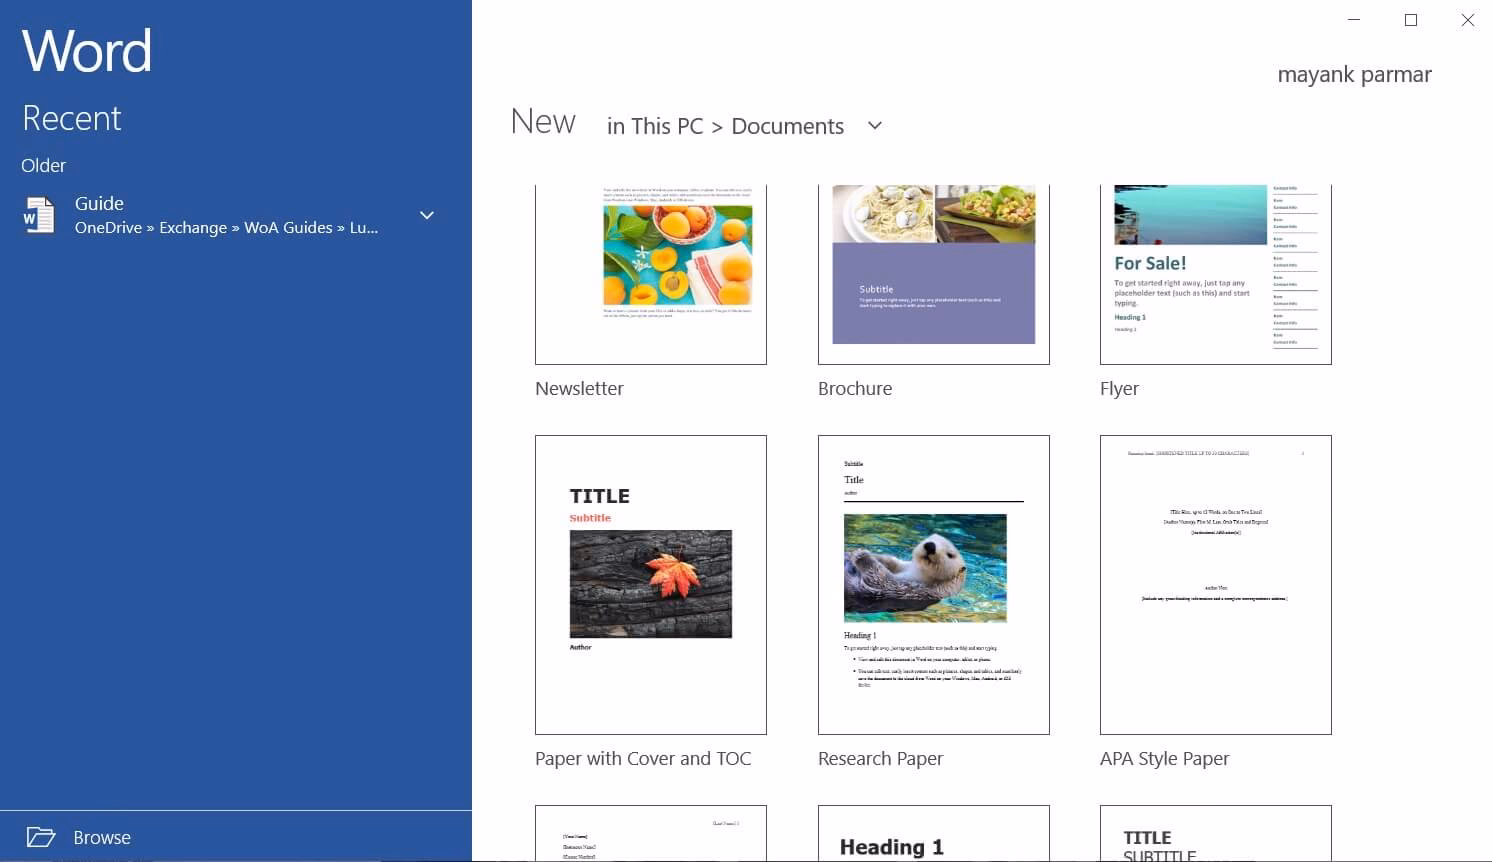Select the TITLE Subtitle template at bottom

[1215, 833]
